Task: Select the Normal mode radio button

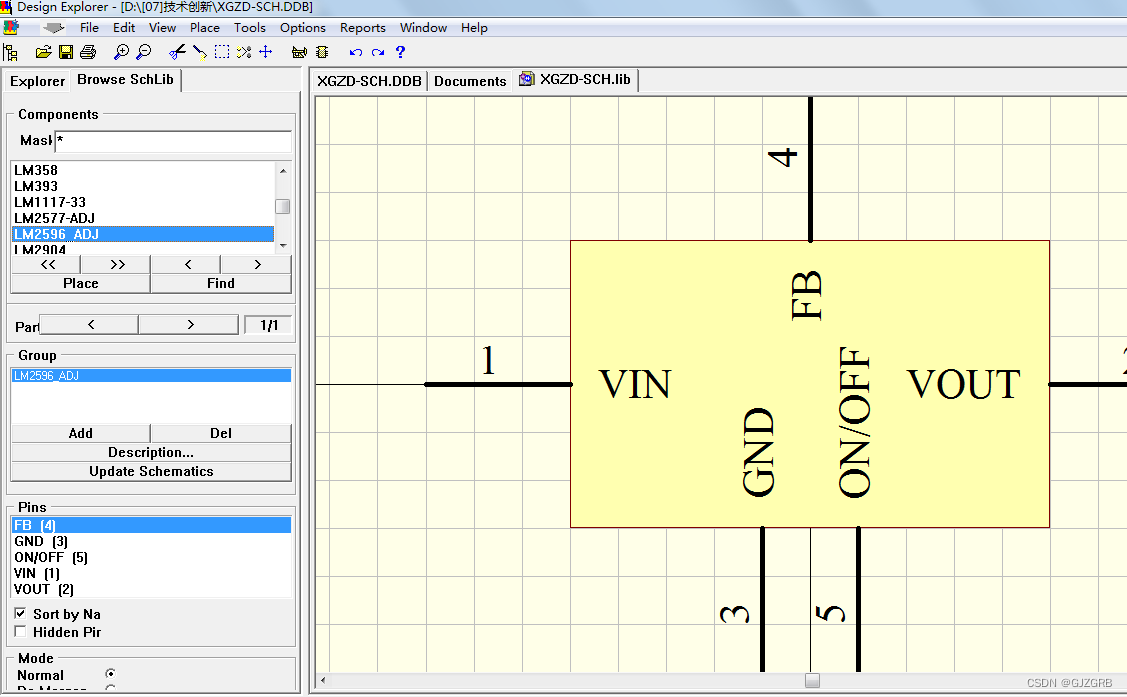Action: [x=110, y=673]
